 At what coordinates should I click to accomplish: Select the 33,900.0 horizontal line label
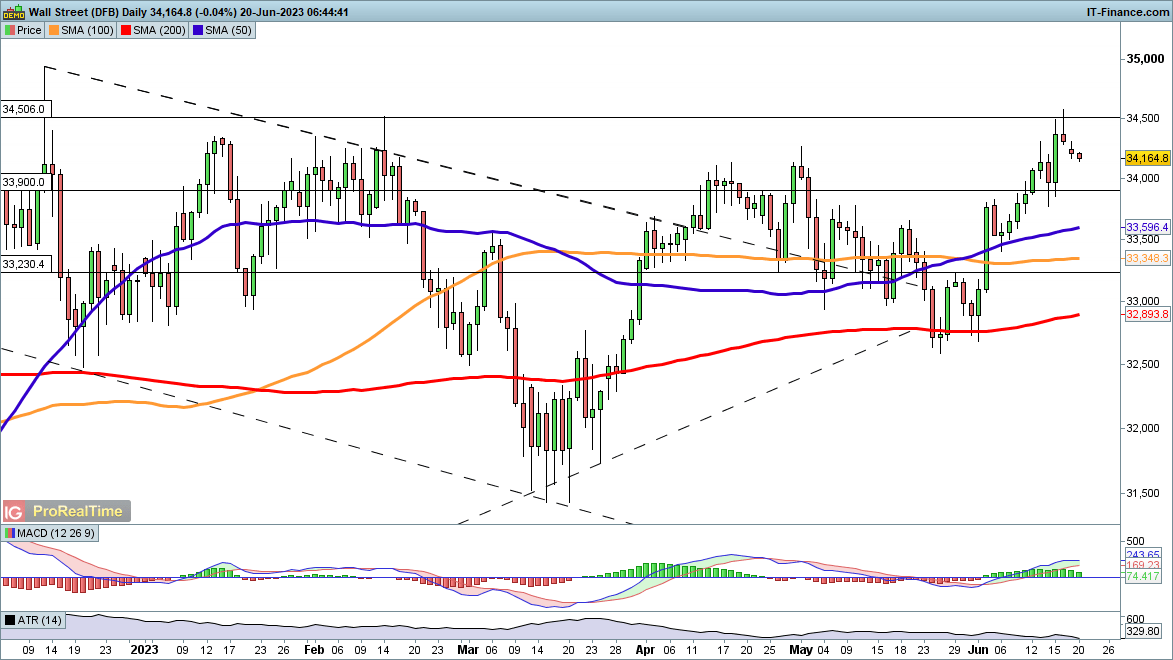24,182
